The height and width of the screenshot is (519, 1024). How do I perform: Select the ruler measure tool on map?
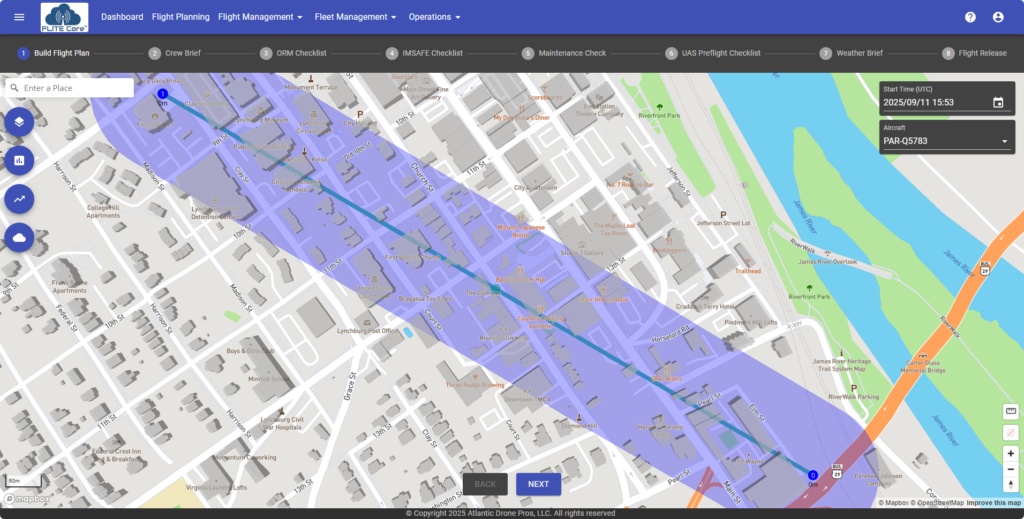tap(1010, 411)
